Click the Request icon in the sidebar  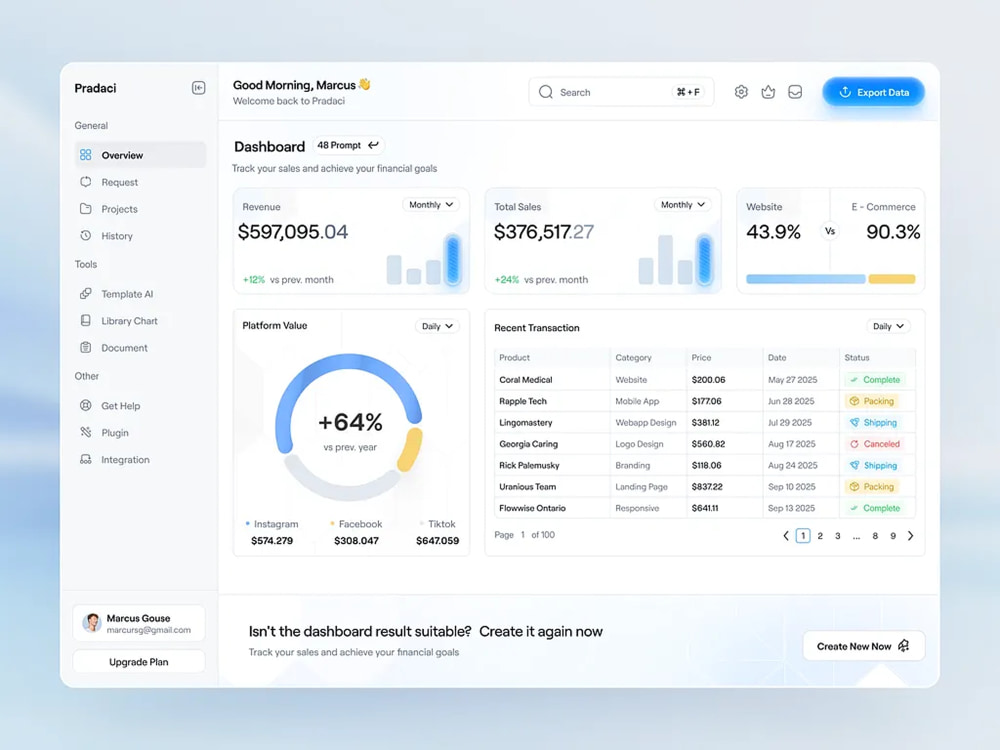click(x=85, y=182)
